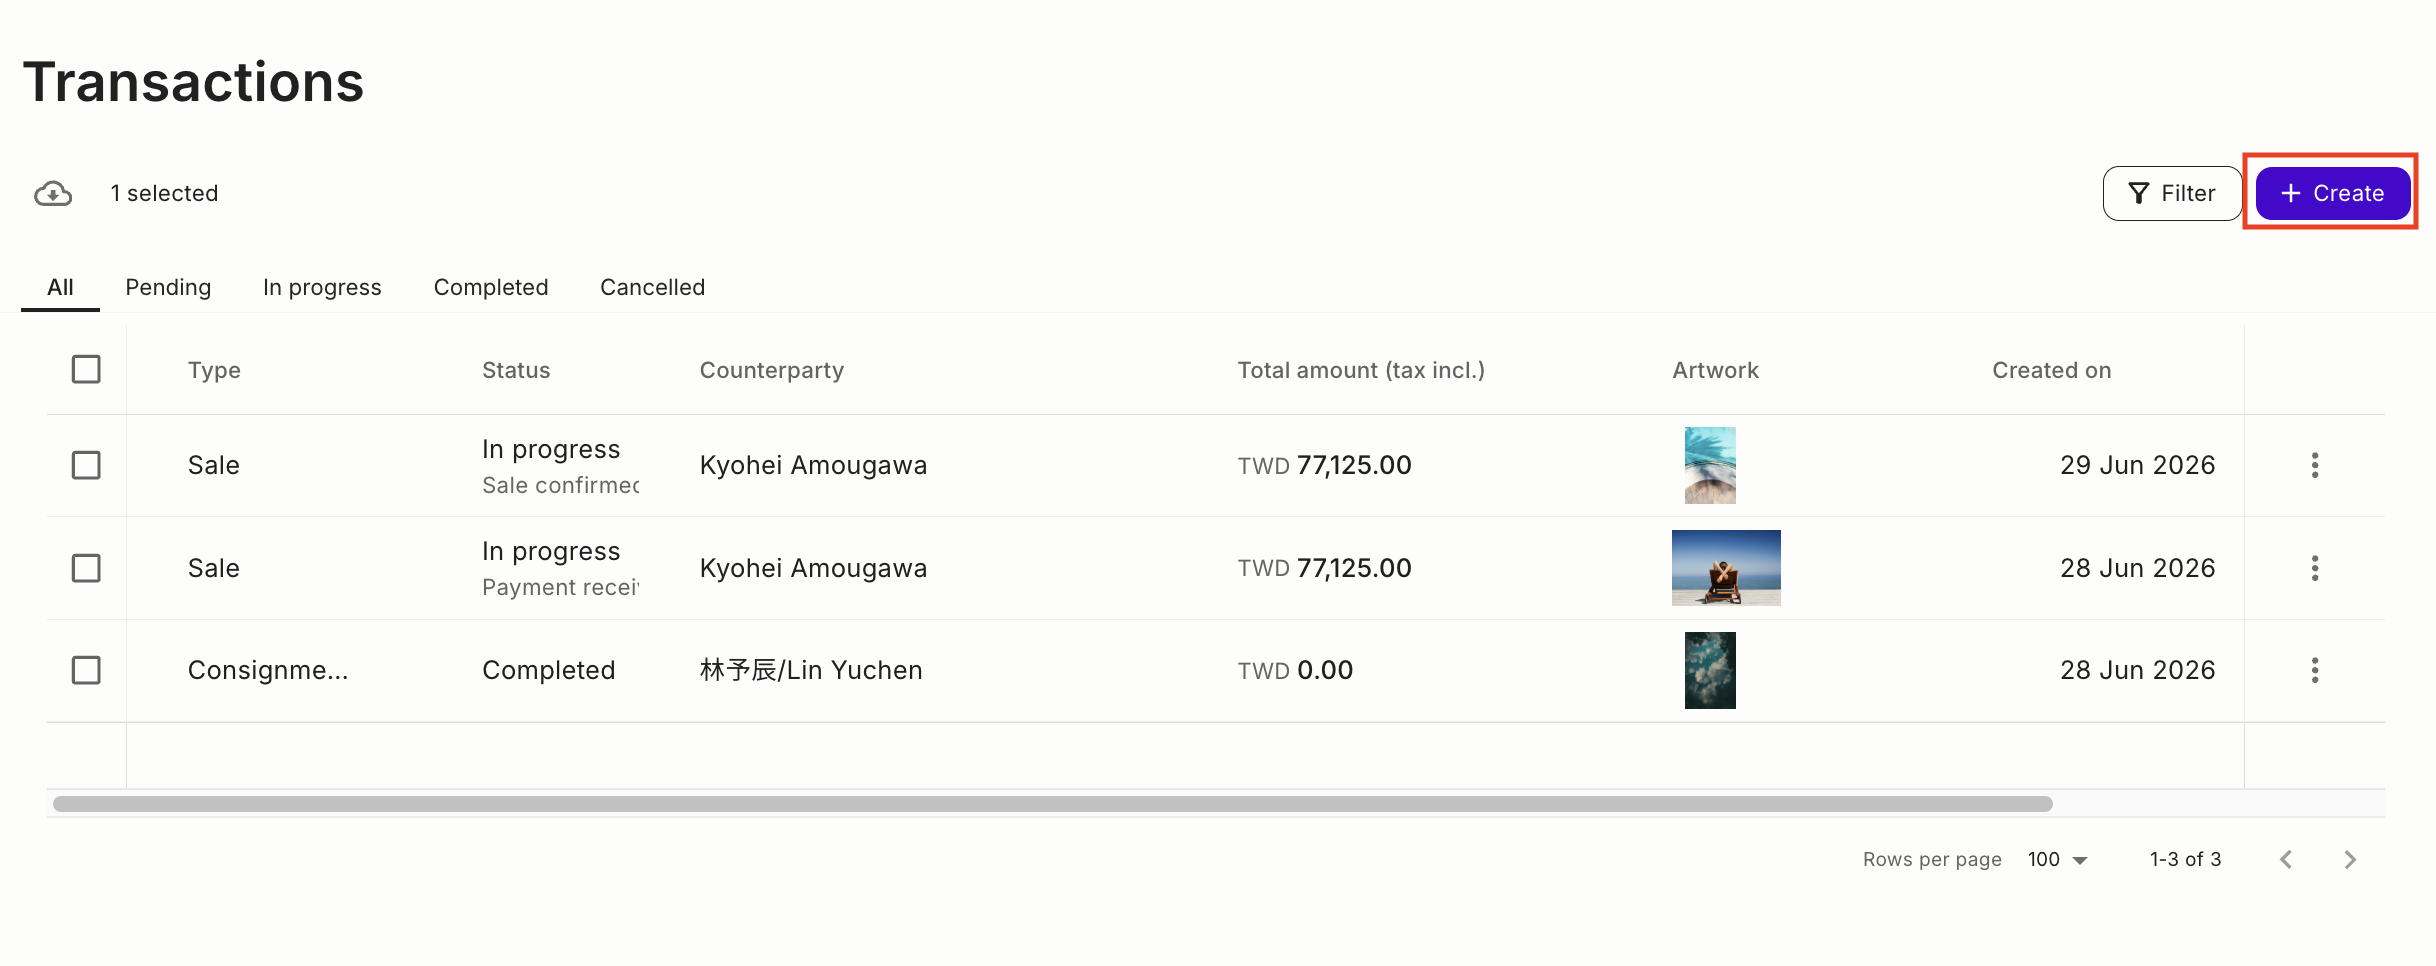Viewport: 2436px width, 966px height.
Task: Create a new transaction
Action: click(2332, 193)
